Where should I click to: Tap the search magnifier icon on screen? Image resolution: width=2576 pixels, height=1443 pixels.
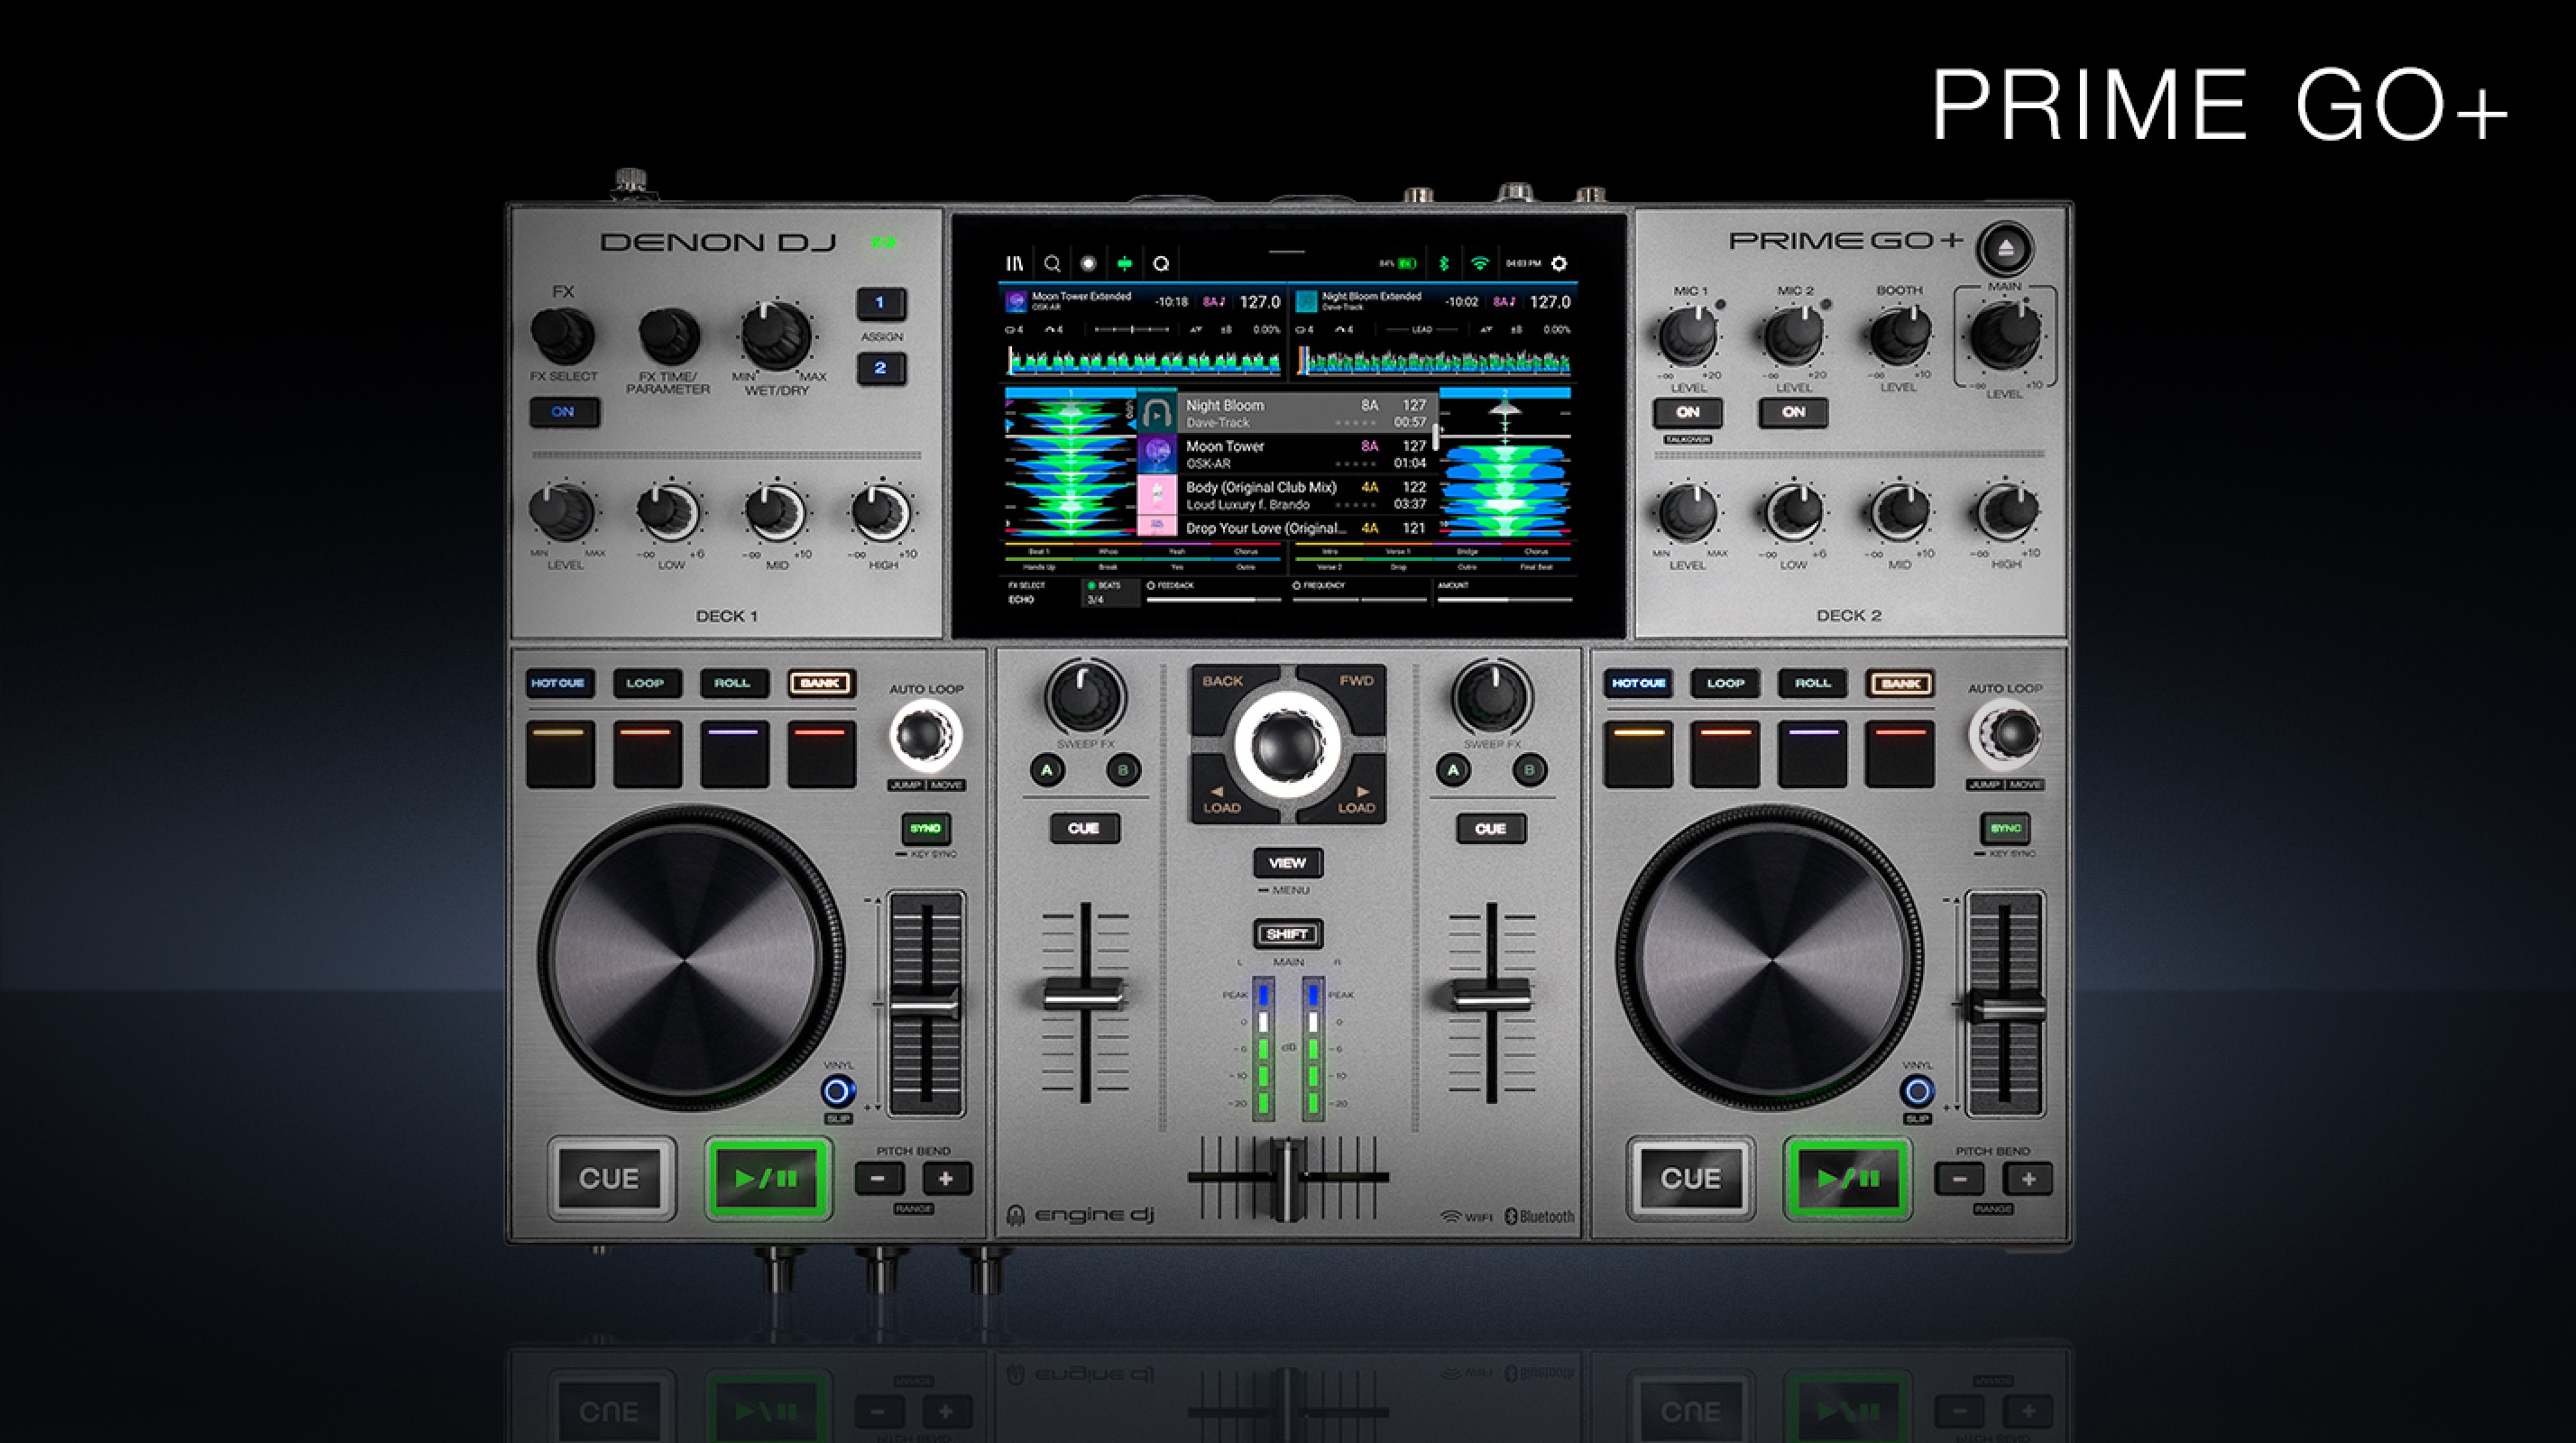[1051, 264]
